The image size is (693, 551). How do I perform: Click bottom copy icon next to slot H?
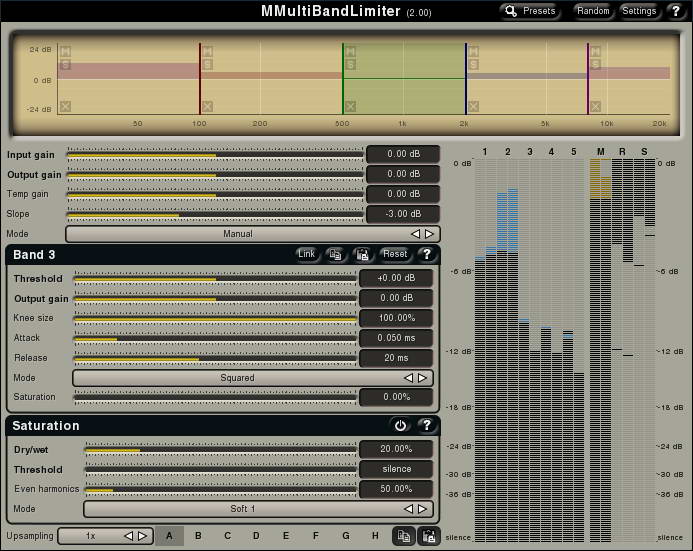point(404,536)
